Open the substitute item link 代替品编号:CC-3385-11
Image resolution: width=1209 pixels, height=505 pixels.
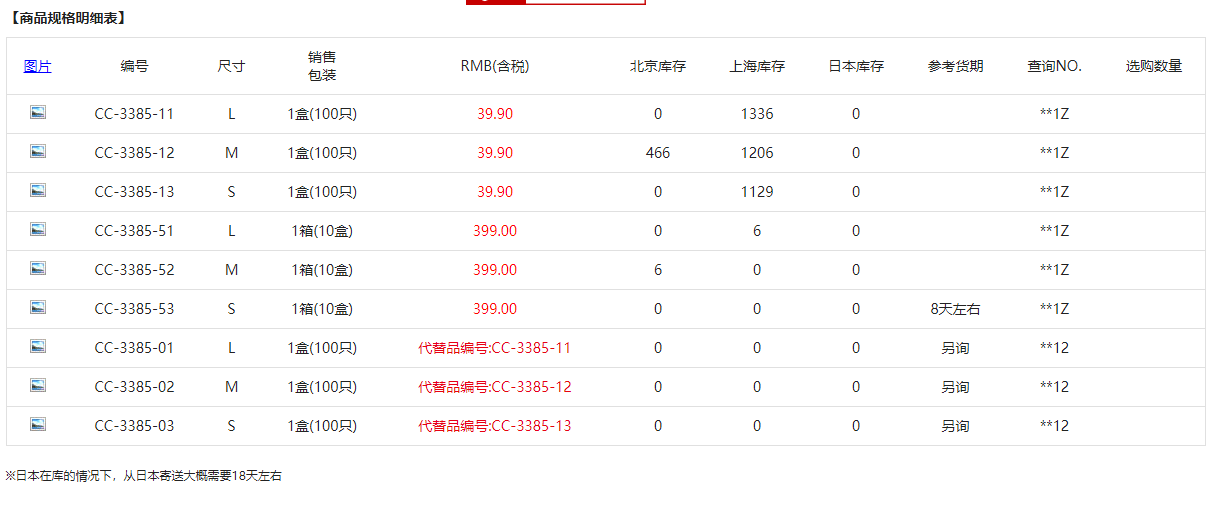pyautogui.click(x=494, y=348)
